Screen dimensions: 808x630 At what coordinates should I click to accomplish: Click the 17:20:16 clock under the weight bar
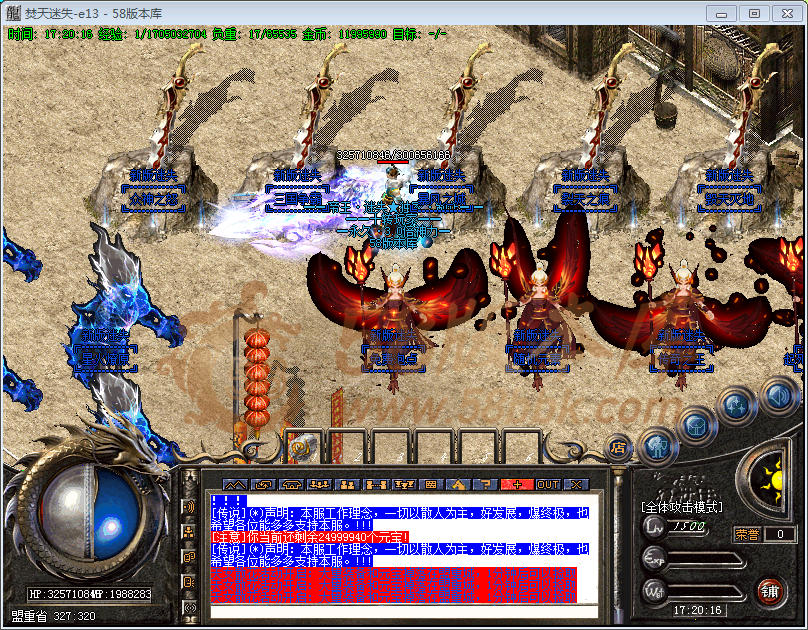pyautogui.click(x=697, y=610)
